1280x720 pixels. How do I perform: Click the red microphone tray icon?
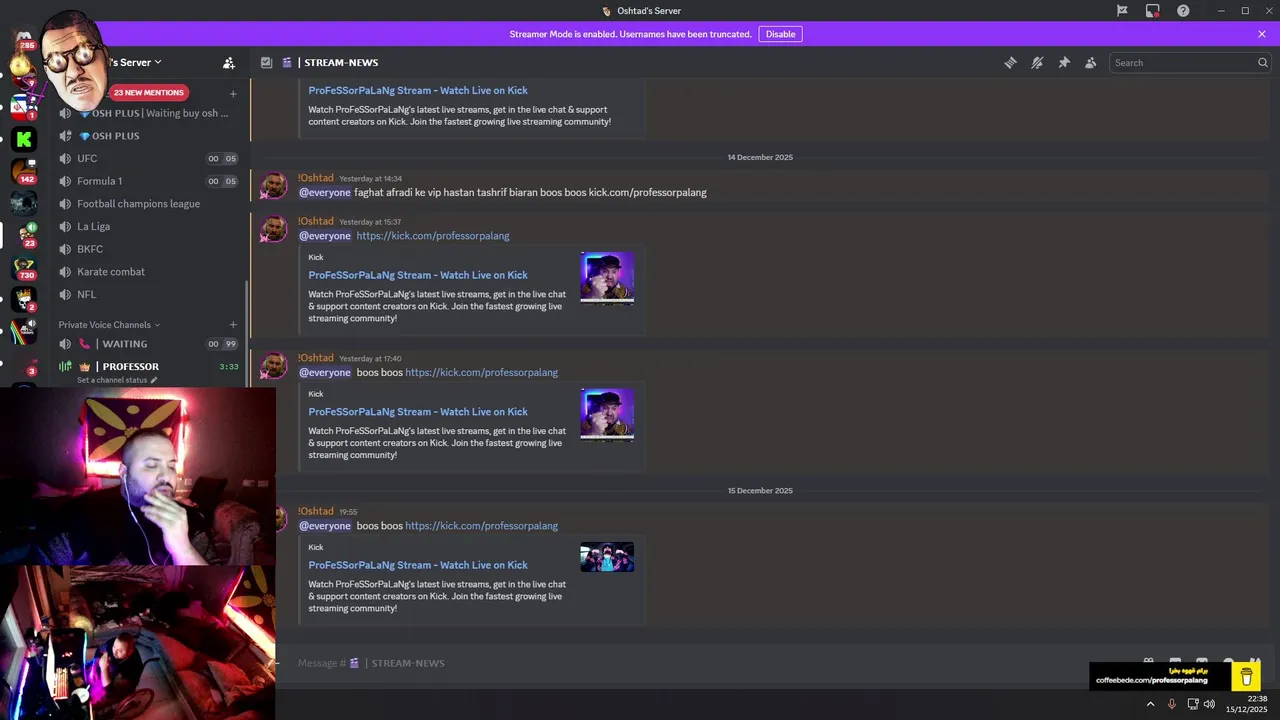tap(1172, 704)
